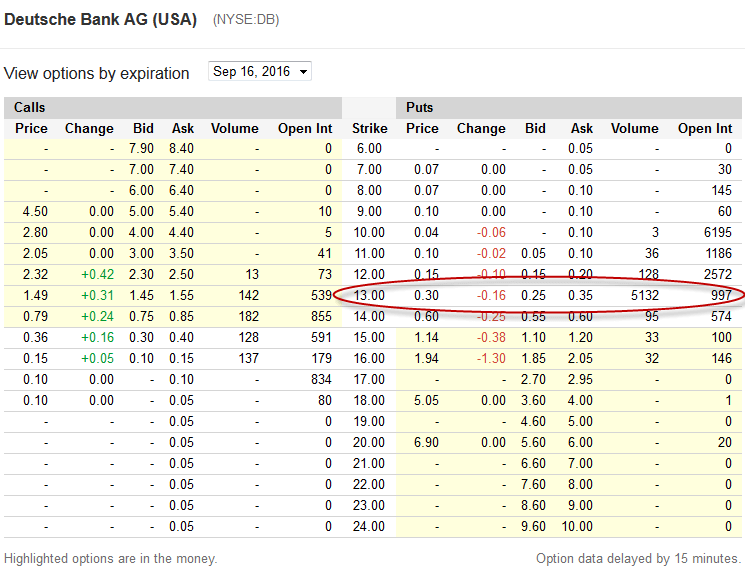Select call price 1.49
Image resolution: width=745 pixels, height=572 pixels.
[x=35, y=296]
